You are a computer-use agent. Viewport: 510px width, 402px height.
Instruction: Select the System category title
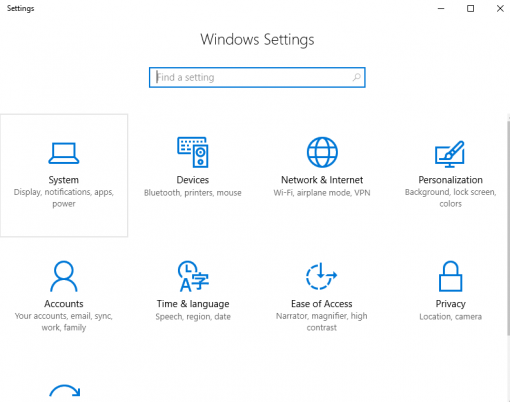pyautogui.click(x=64, y=180)
